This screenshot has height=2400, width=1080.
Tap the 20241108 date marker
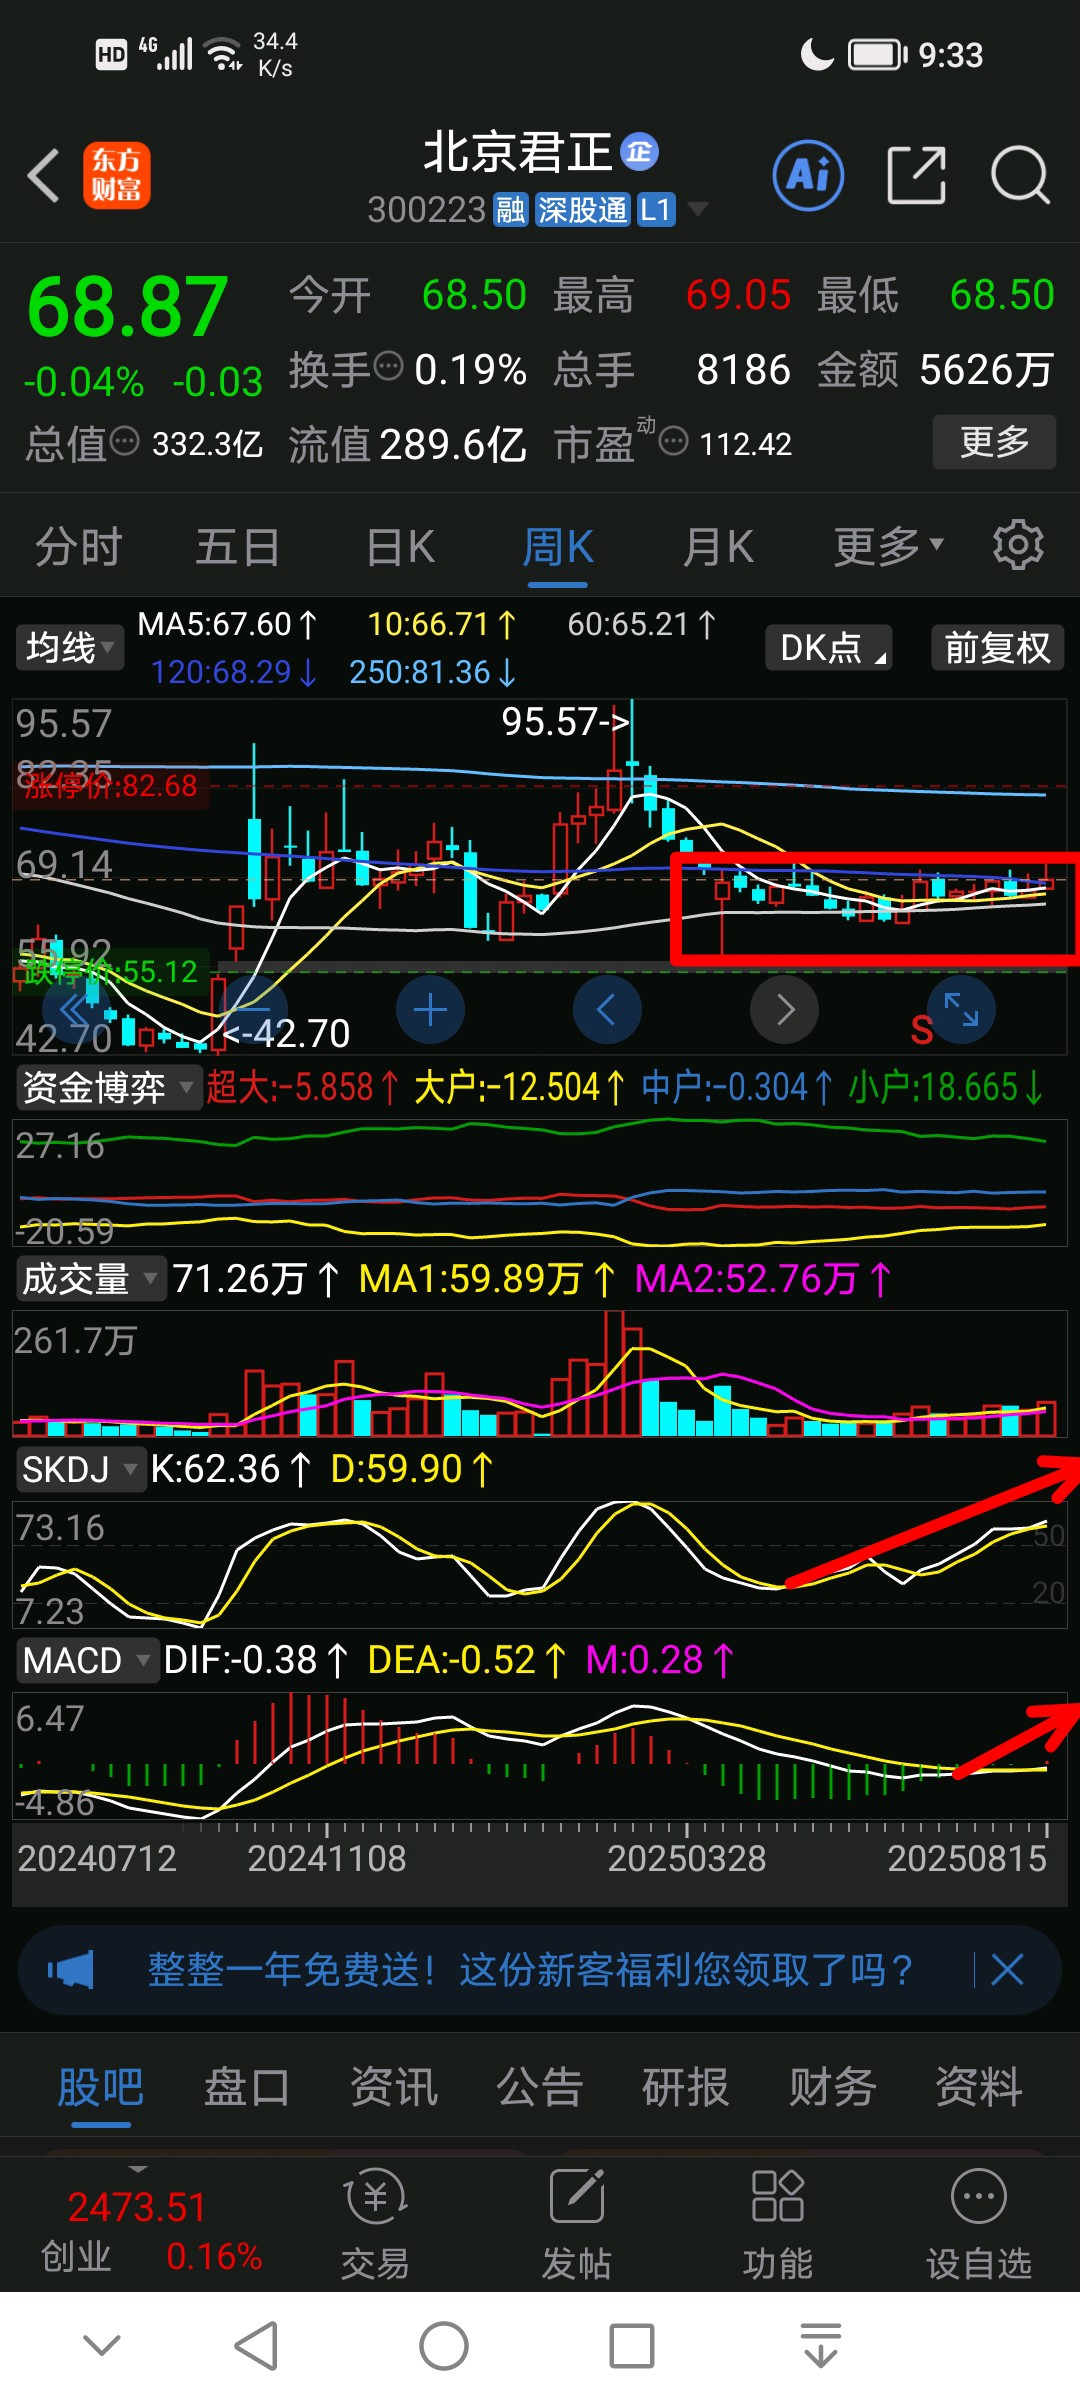pyautogui.click(x=327, y=1858)
